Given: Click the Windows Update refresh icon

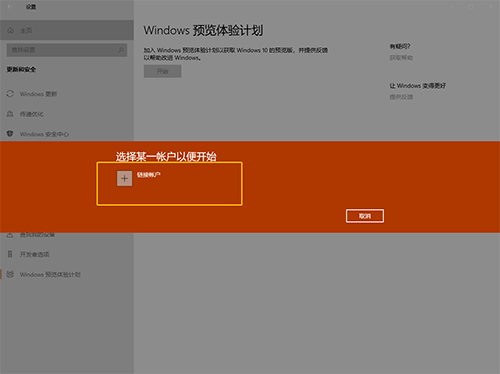Looking at the screenshot, I should coord(10,94).
